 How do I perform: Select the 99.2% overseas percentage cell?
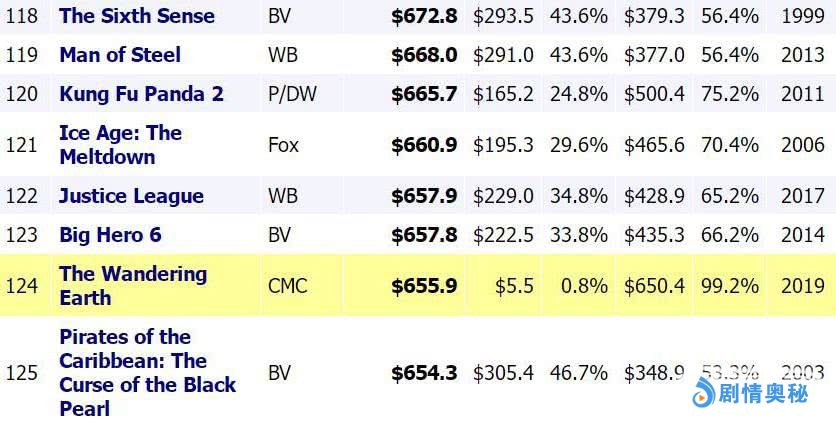(729, 286)
